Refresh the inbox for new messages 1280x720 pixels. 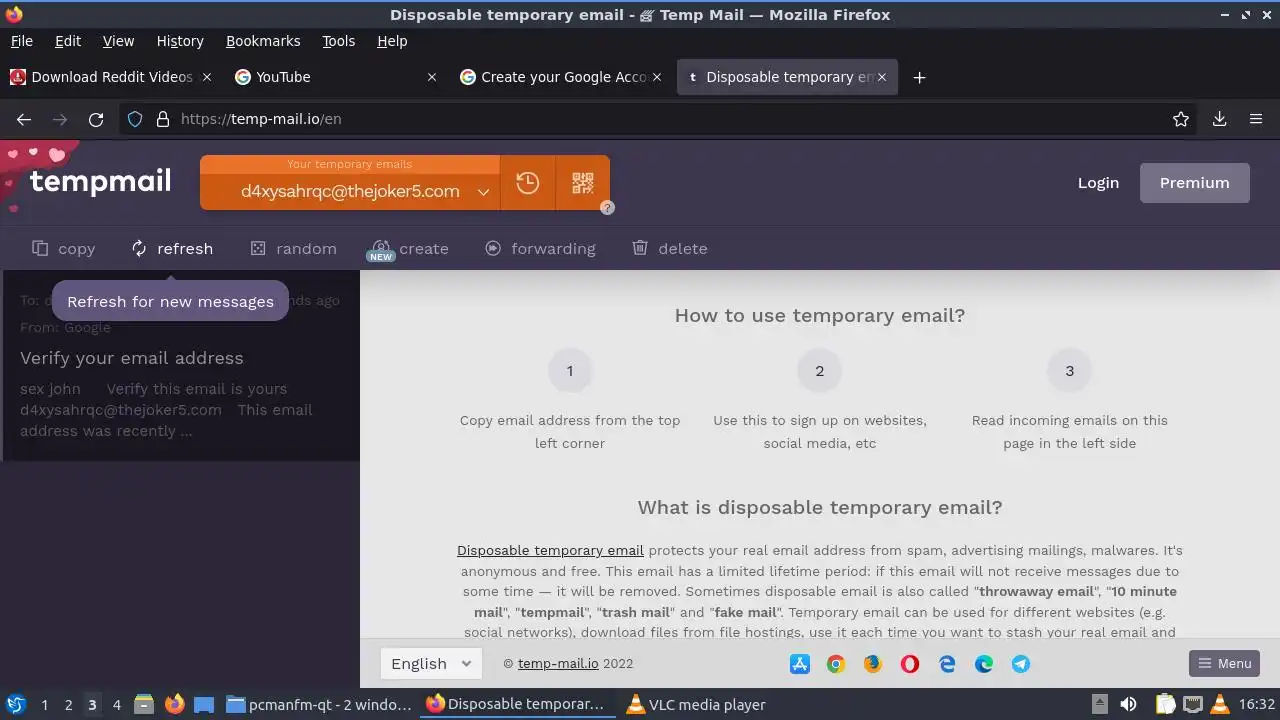172,249
